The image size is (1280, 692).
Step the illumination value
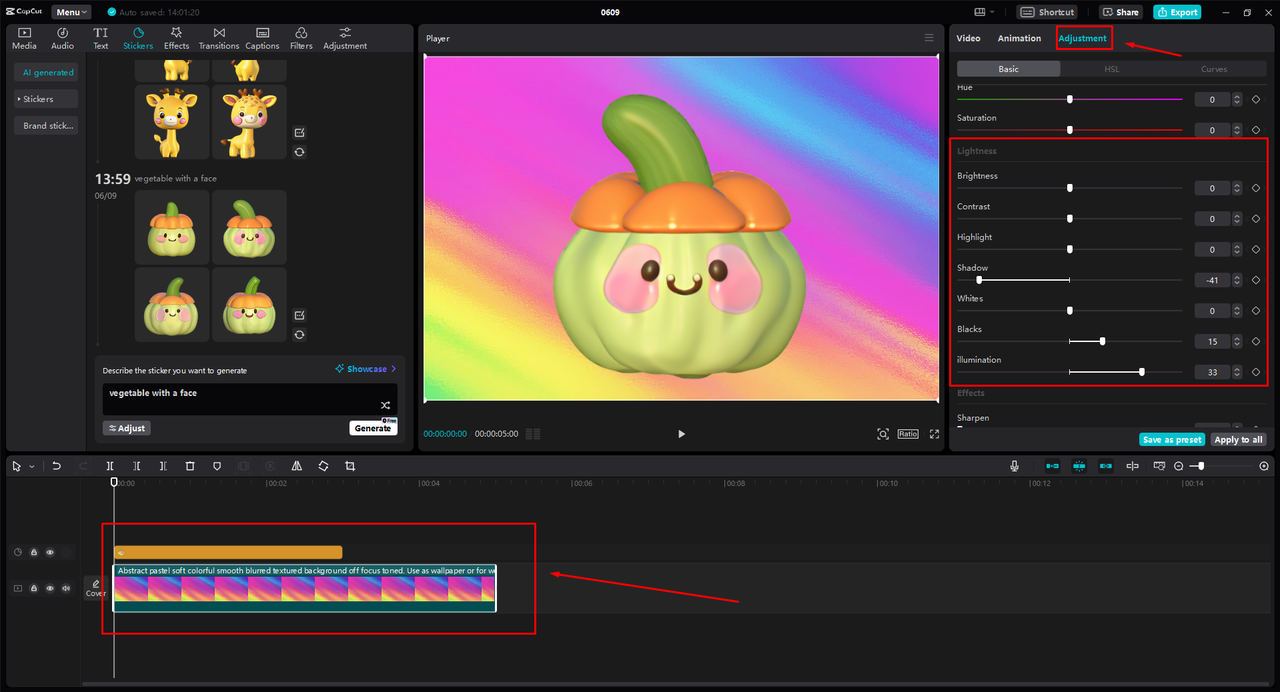1237,372
